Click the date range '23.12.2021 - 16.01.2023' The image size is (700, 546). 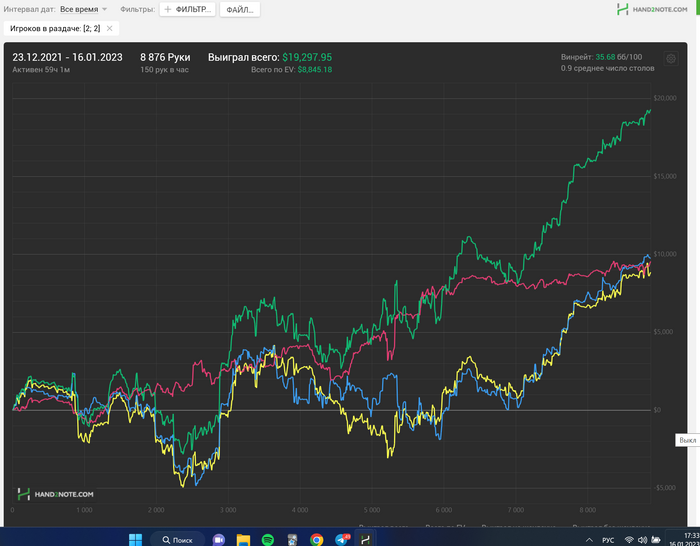(67, 58)
